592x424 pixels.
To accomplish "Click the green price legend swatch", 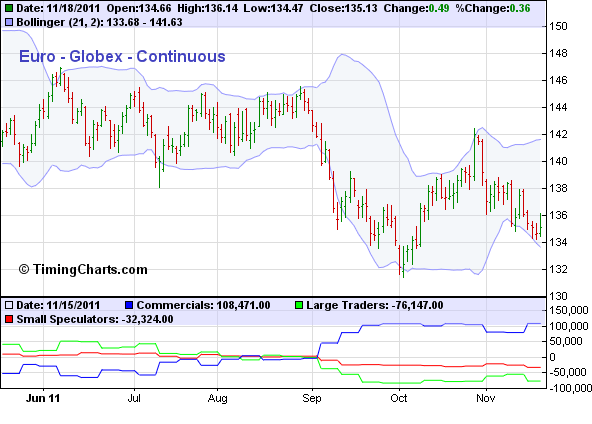I will [x=8, y=8].
